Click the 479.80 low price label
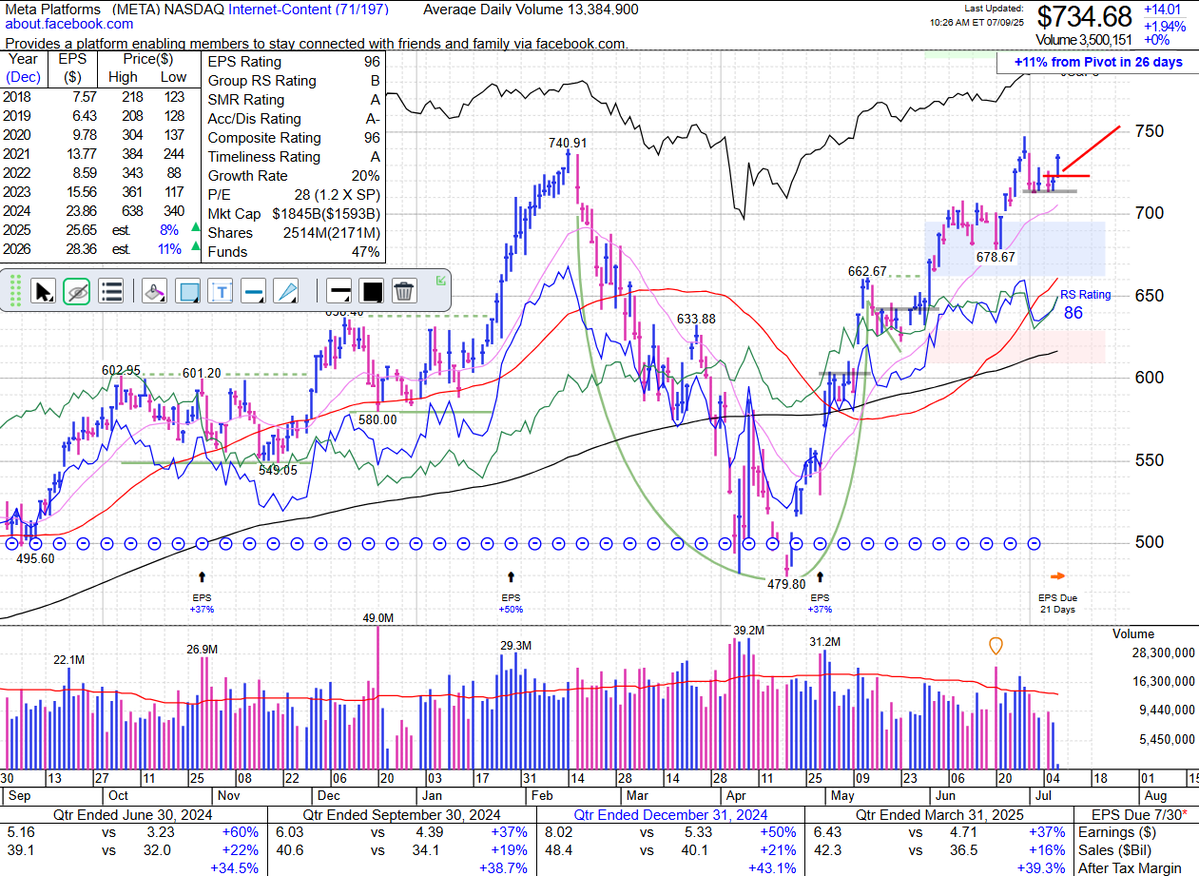Screen dimensions: 1199x876 click(x=786, y=584)
